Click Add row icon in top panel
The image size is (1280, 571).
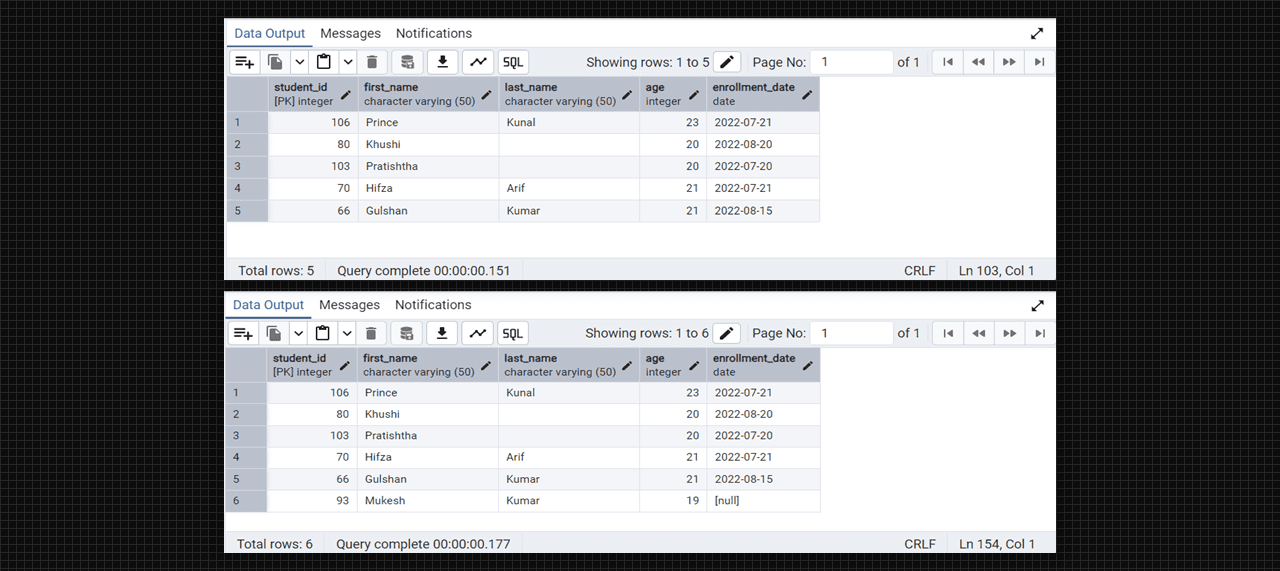pos(244,62)
